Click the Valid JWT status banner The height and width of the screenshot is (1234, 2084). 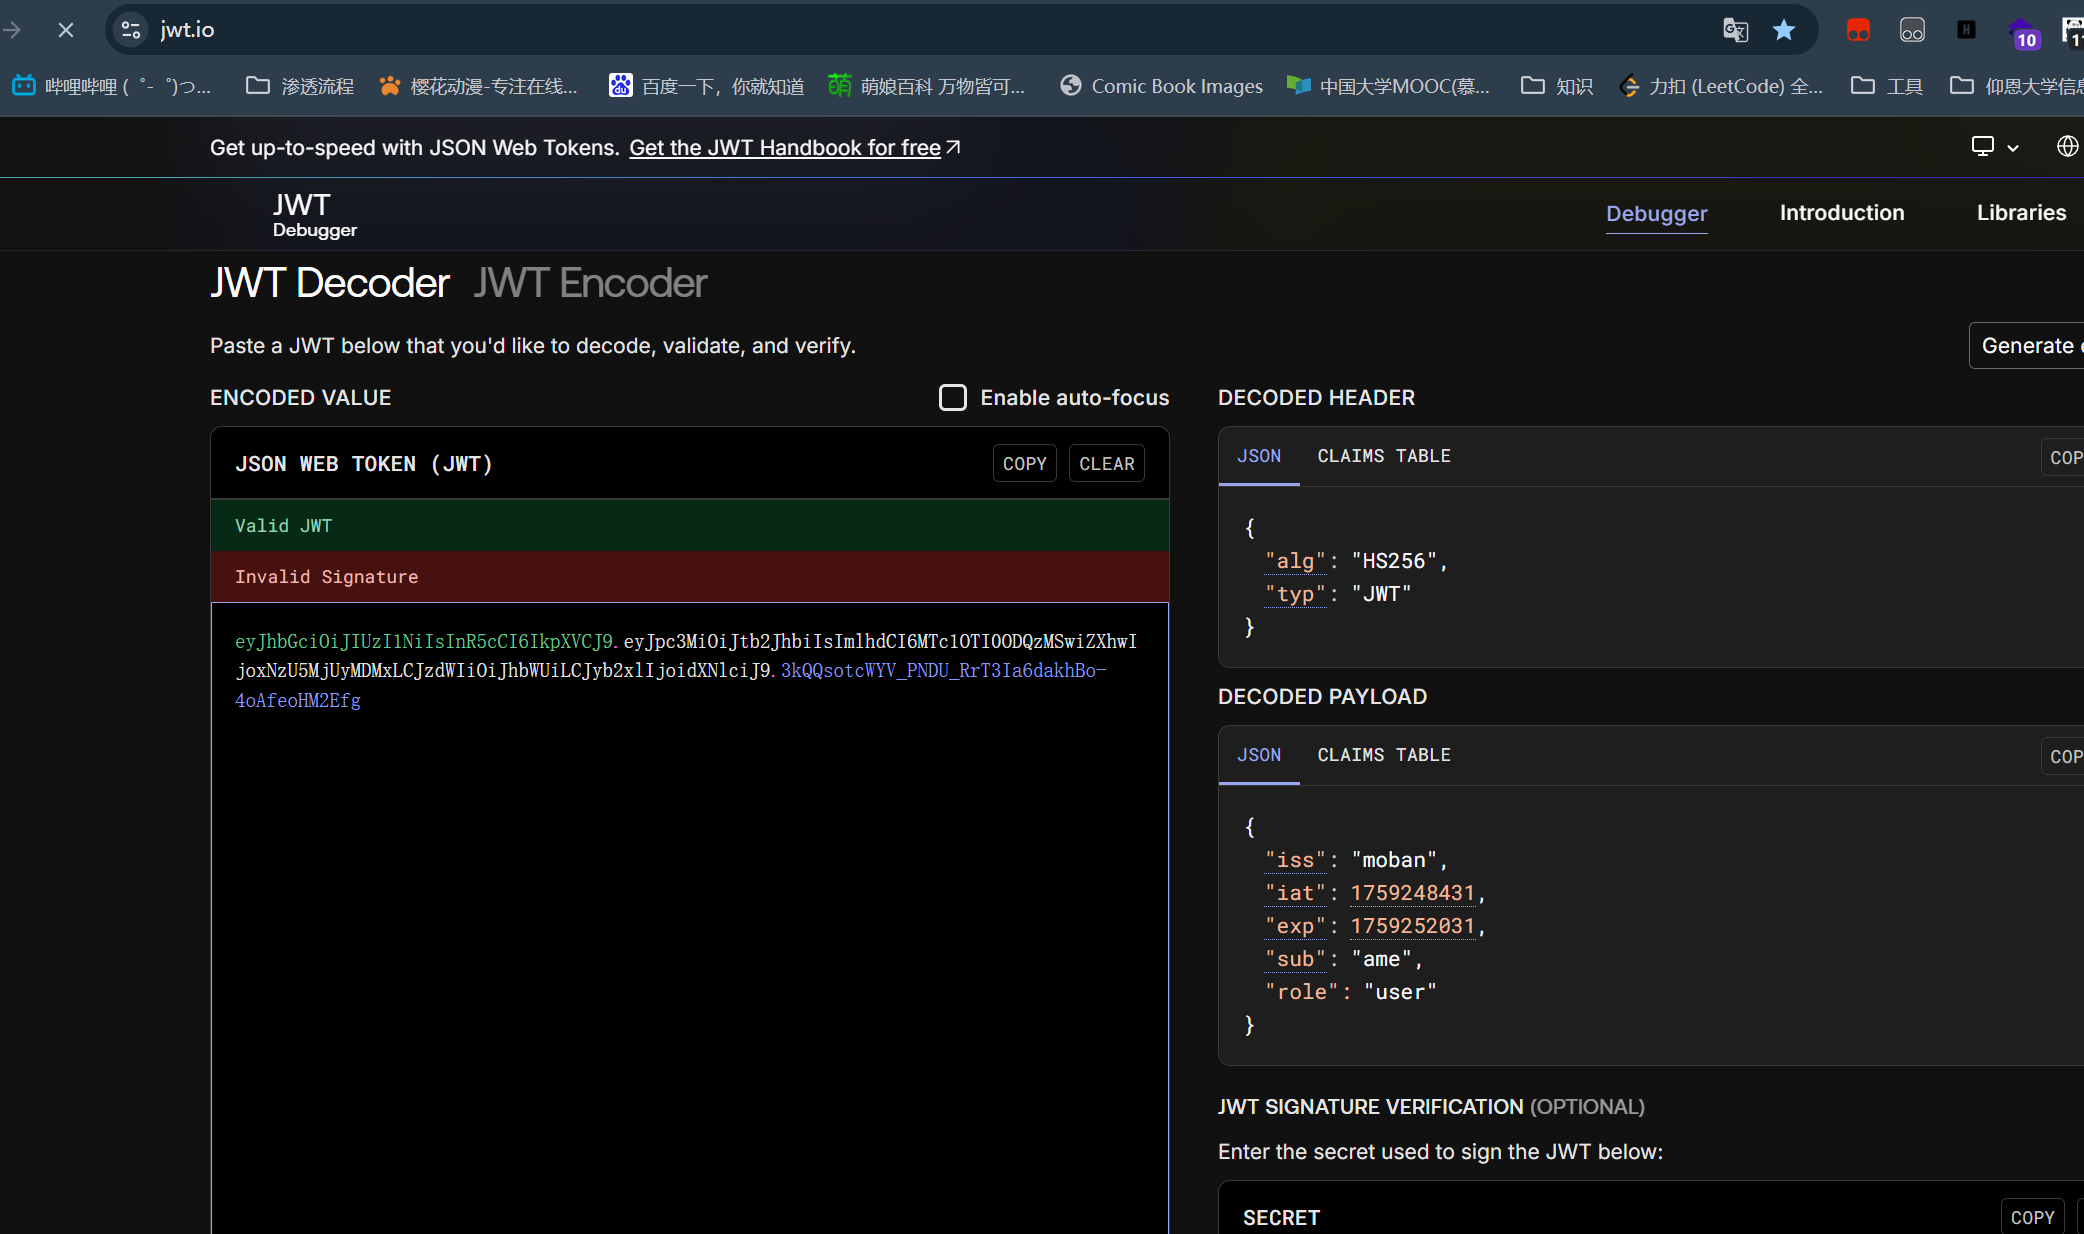[689, 526]
